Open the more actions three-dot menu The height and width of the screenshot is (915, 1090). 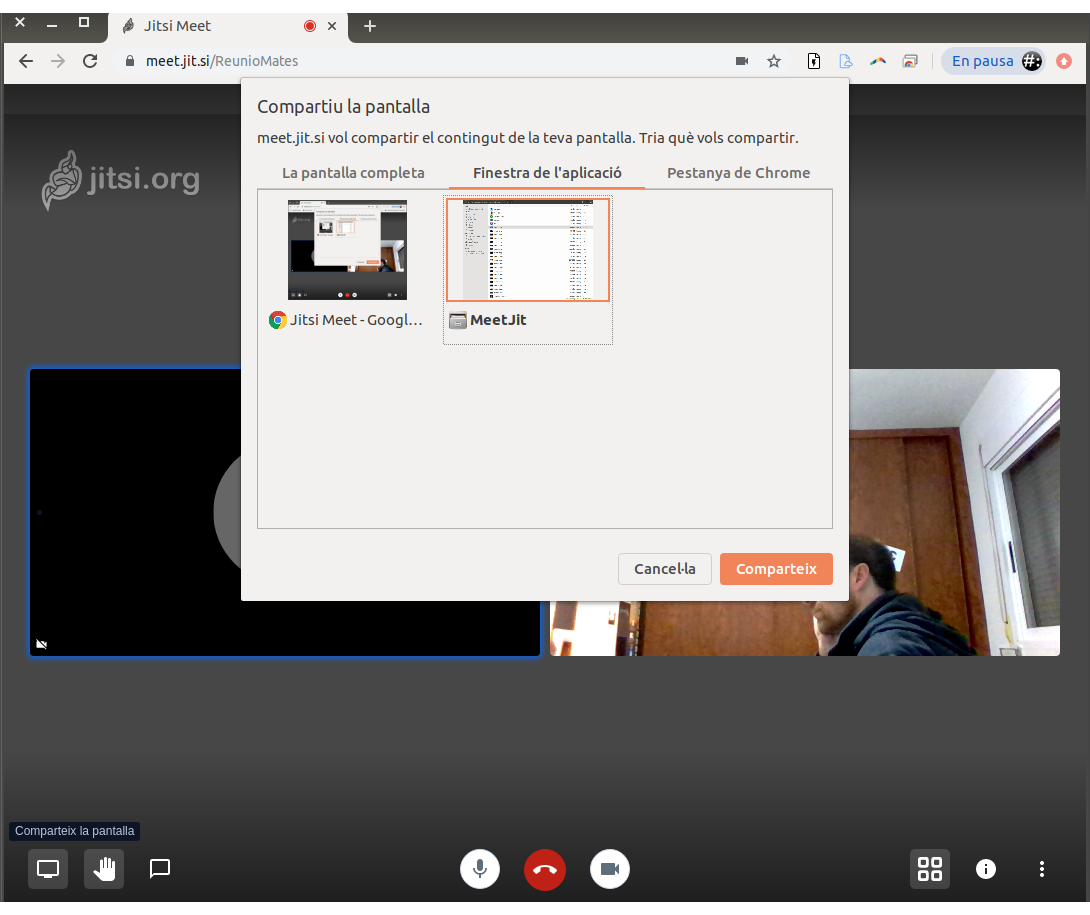click(x=1042, y=869)
